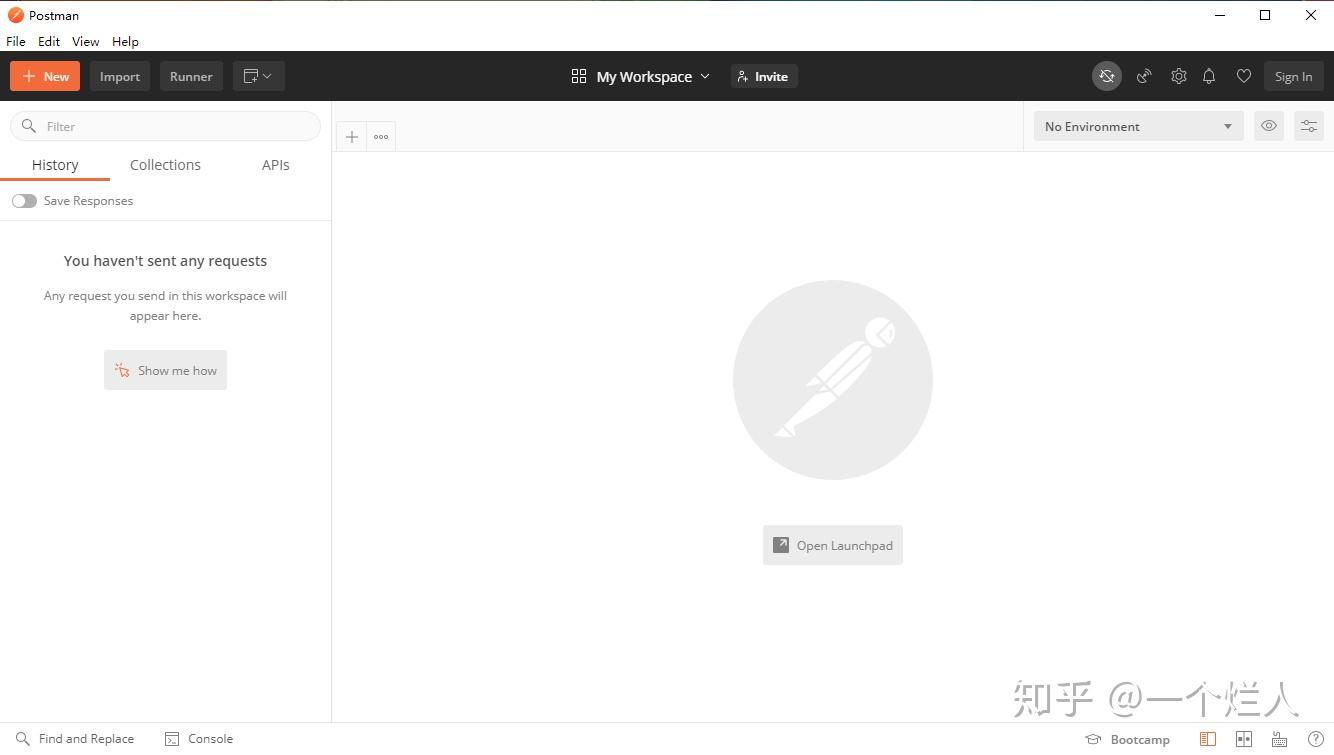Open Bootcamp from the status bar

pyautogui.click(x=1127, y=739)
